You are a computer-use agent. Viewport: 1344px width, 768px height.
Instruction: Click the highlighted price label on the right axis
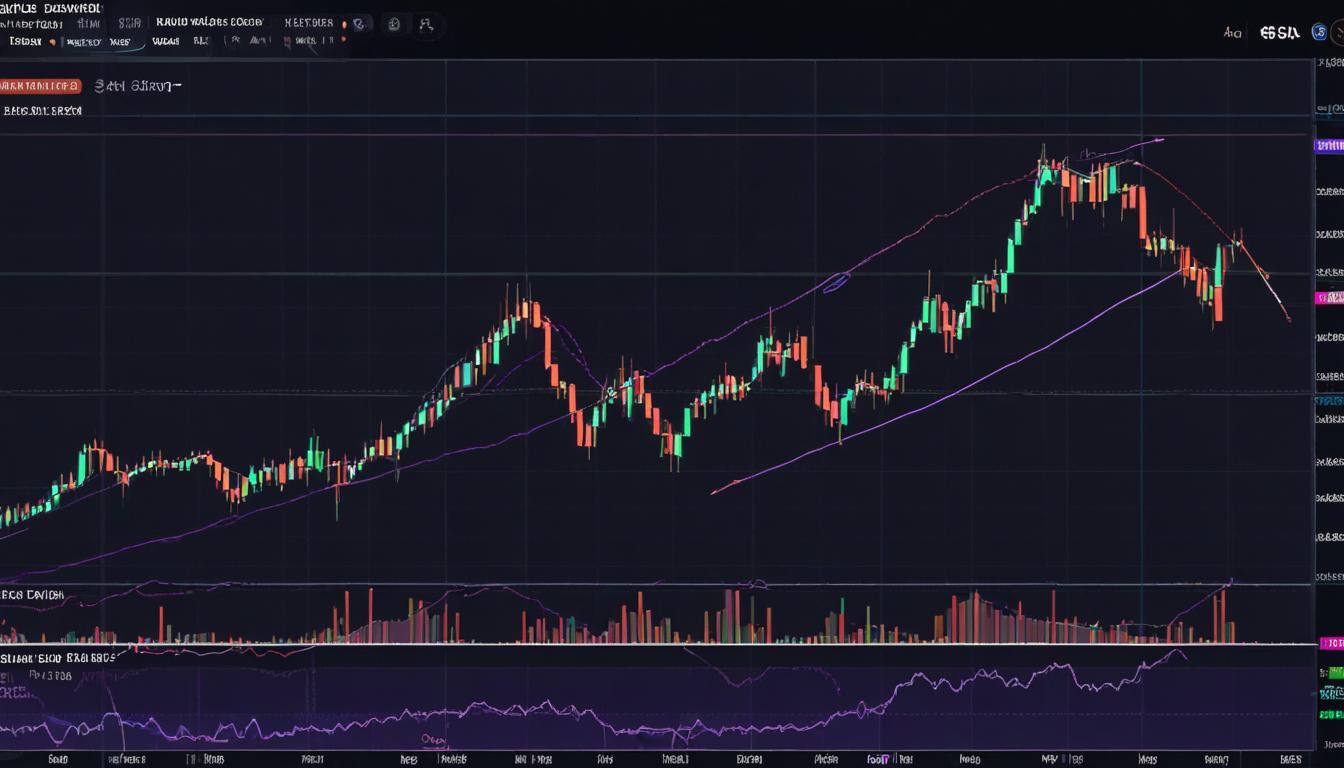point(1328,144)
